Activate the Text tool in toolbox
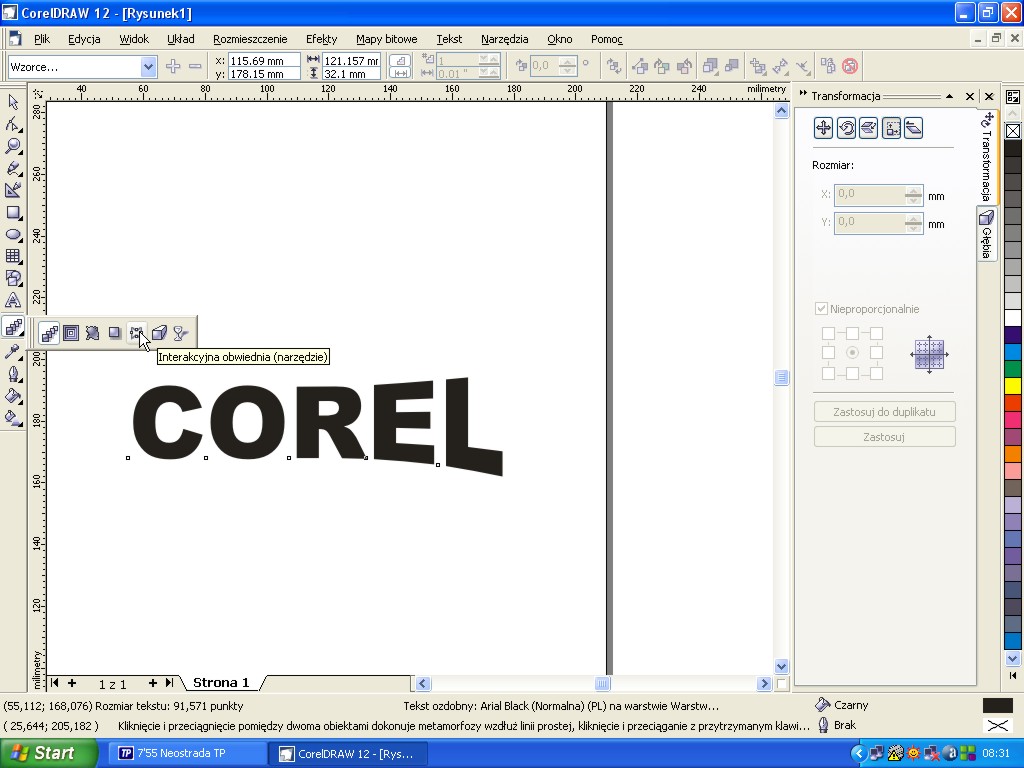The image size is (1024, 768). pos(13,300)
